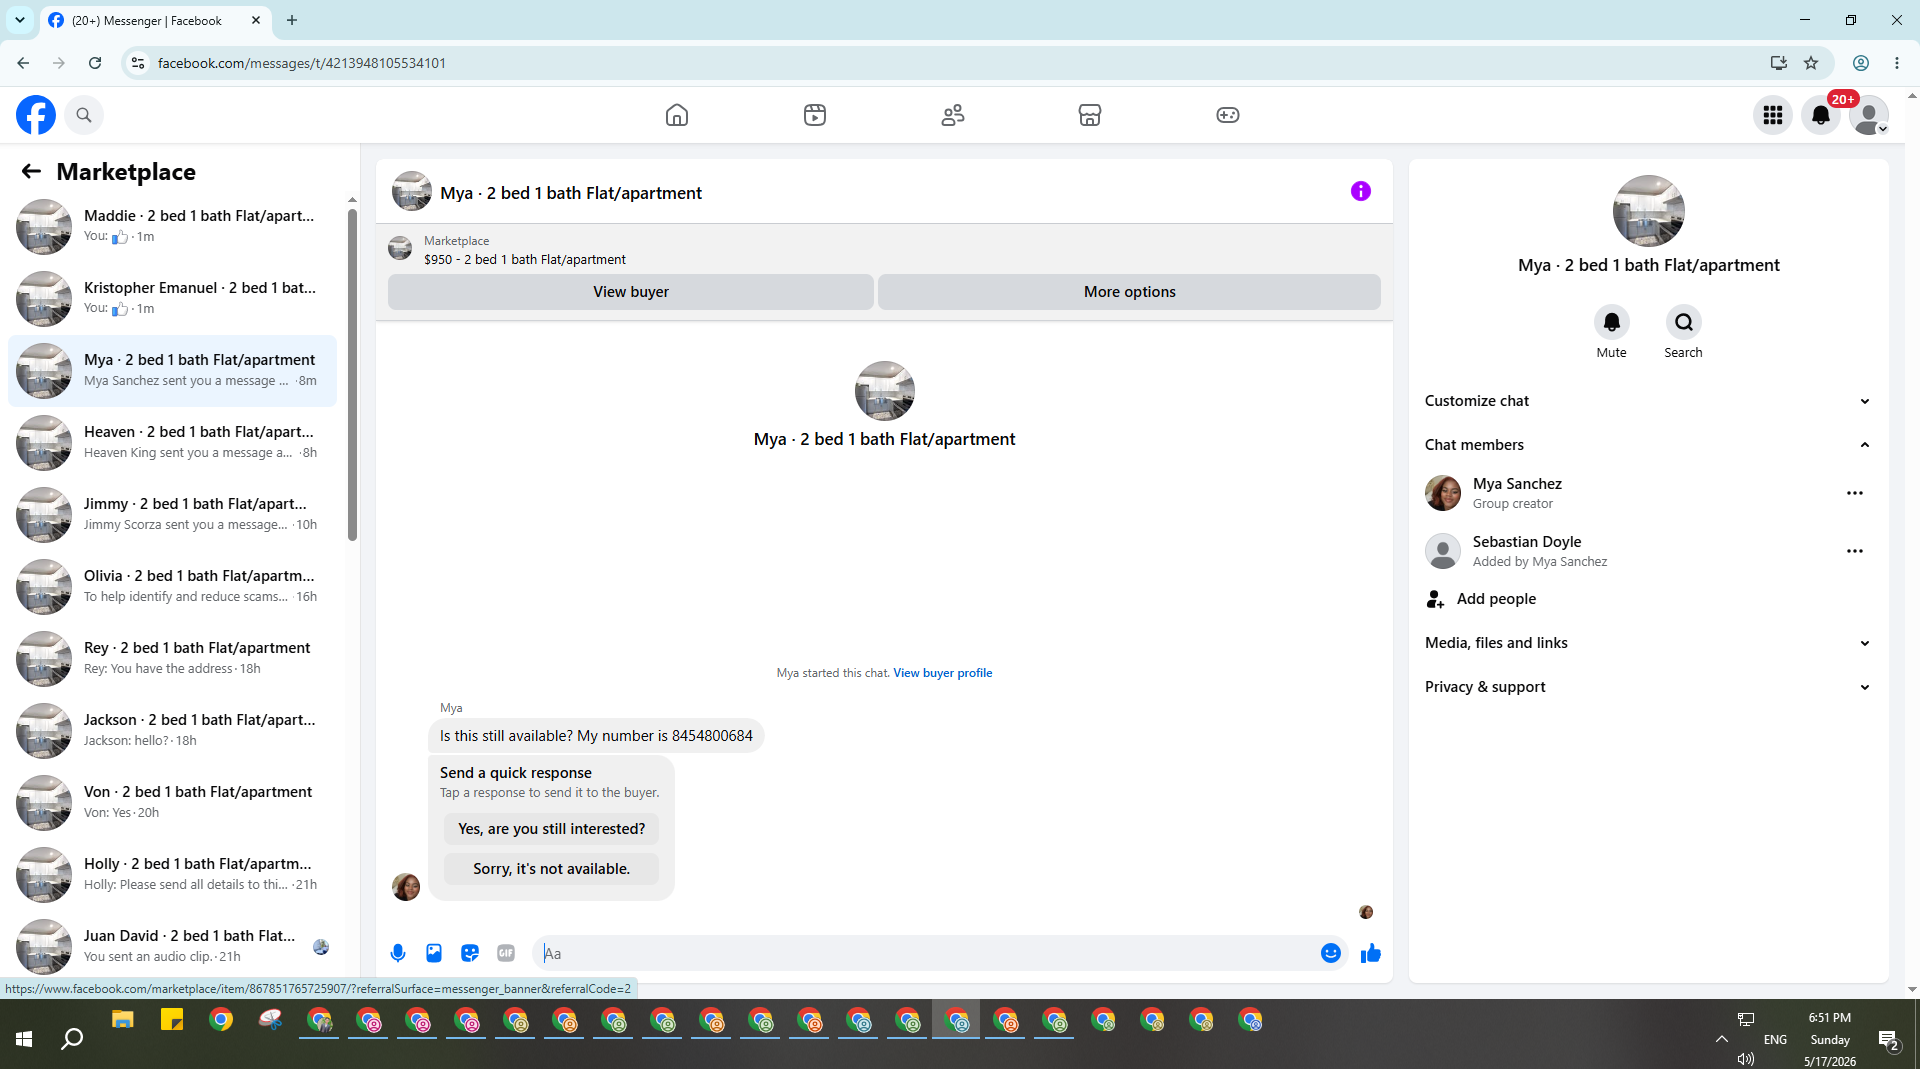This screenshot has height=1069, width=1920.
Task: Open Olivia's apartment conversation
Action: click(x=172, y=586)
